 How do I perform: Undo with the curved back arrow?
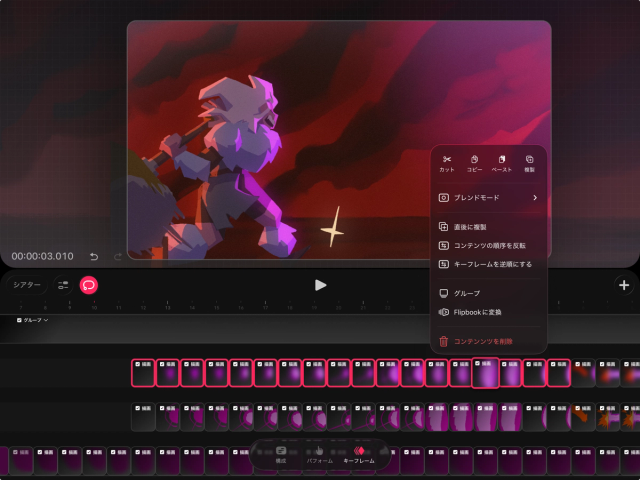[x=94, y=256]
